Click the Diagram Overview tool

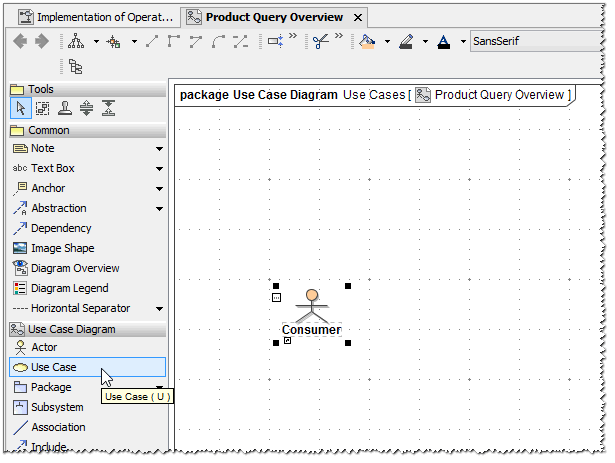point(74,268)
